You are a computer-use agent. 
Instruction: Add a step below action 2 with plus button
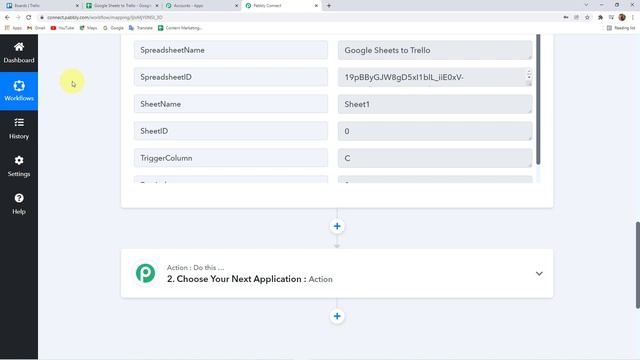[337, 316]
